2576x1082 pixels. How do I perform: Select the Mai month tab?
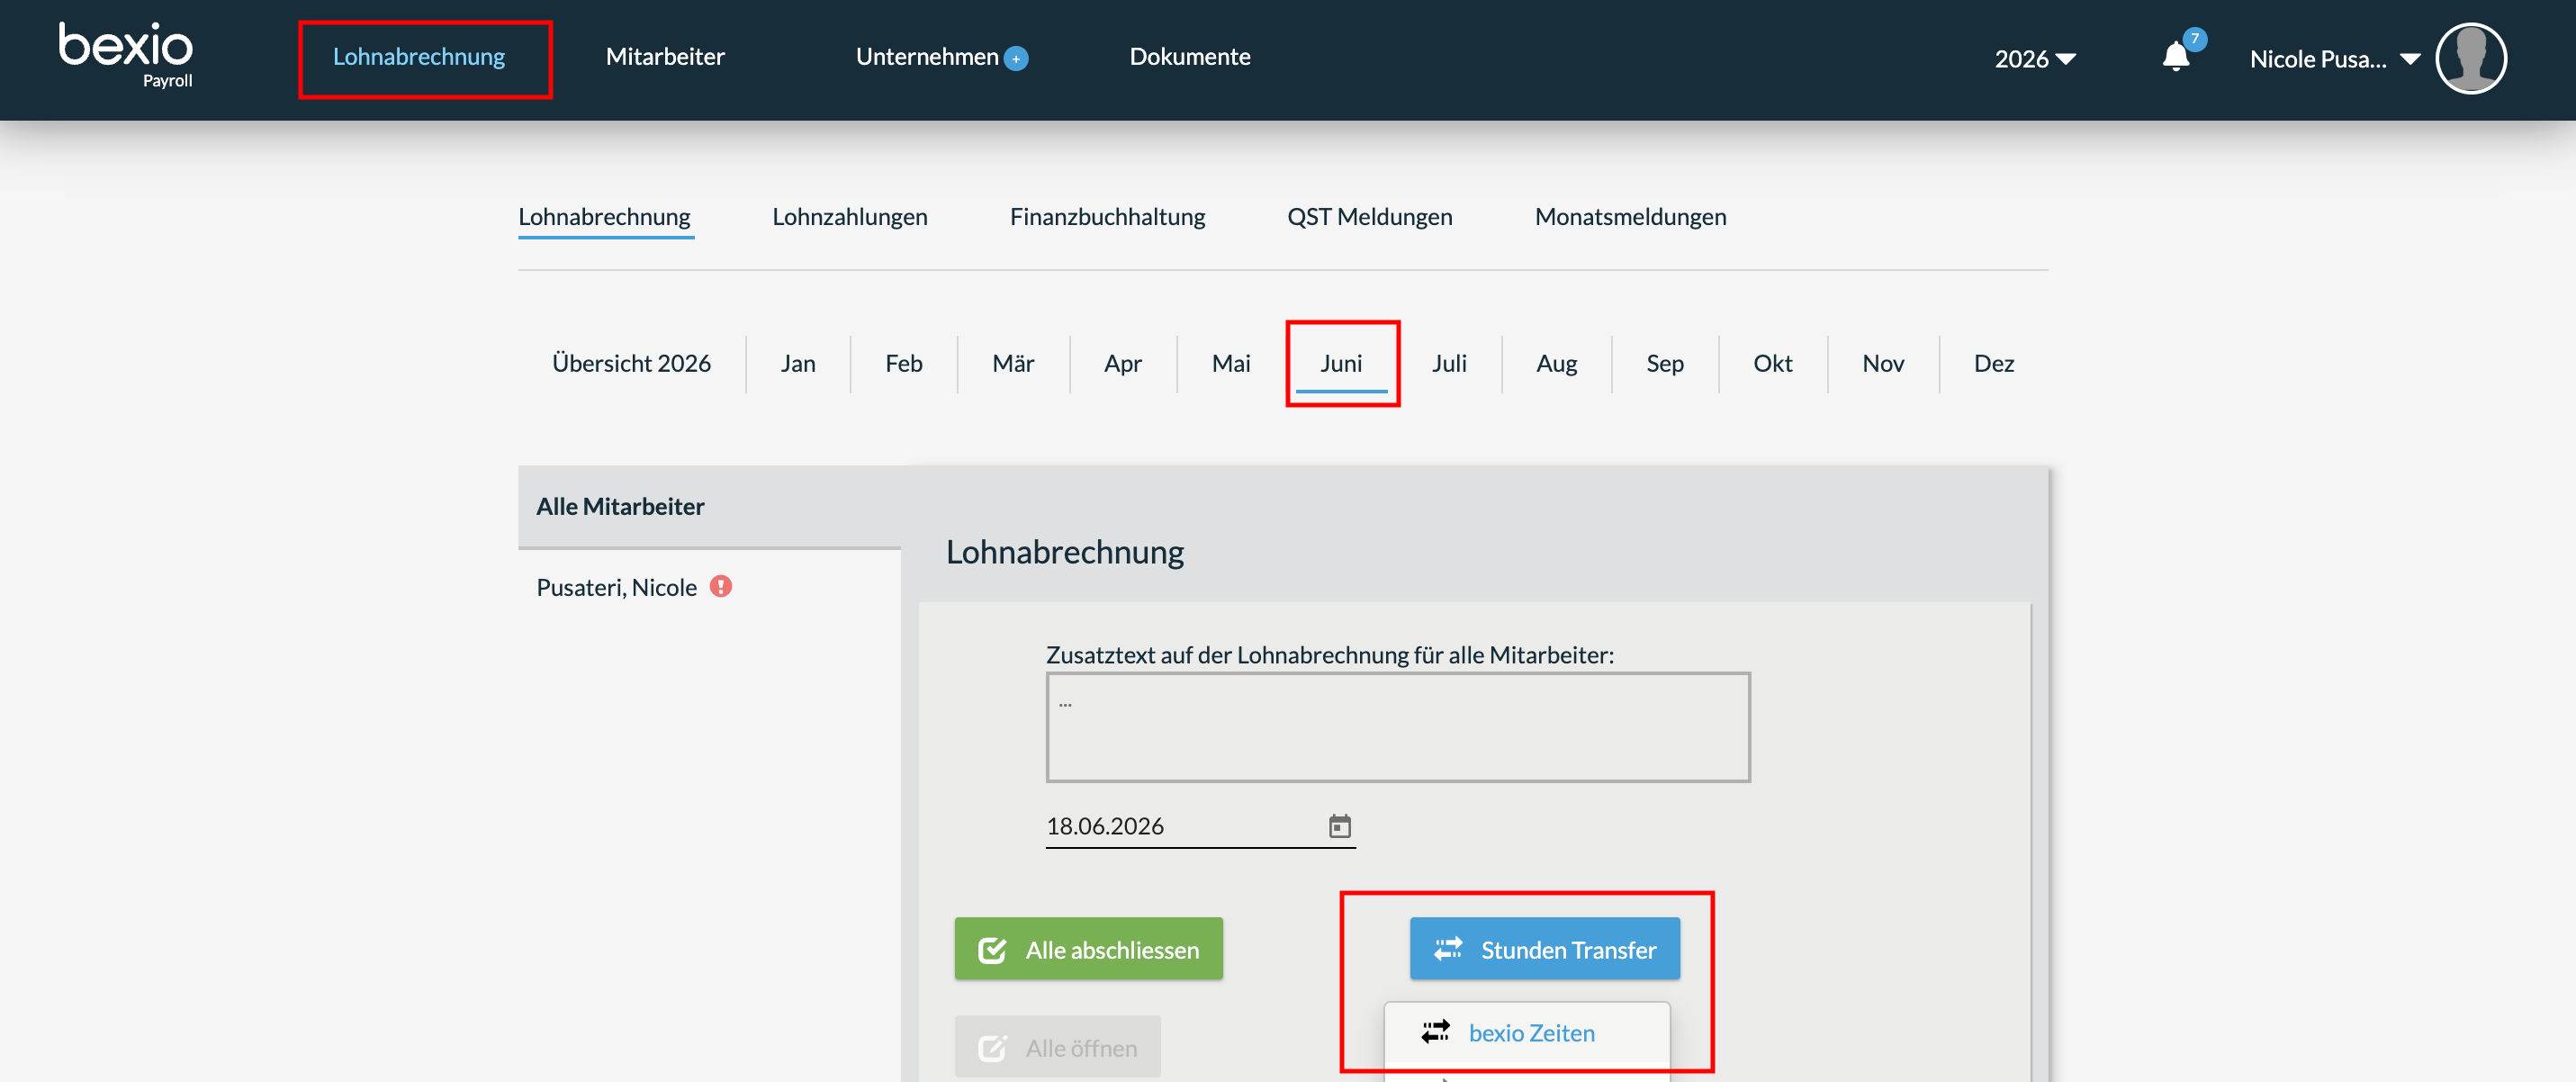[1231, 363]
